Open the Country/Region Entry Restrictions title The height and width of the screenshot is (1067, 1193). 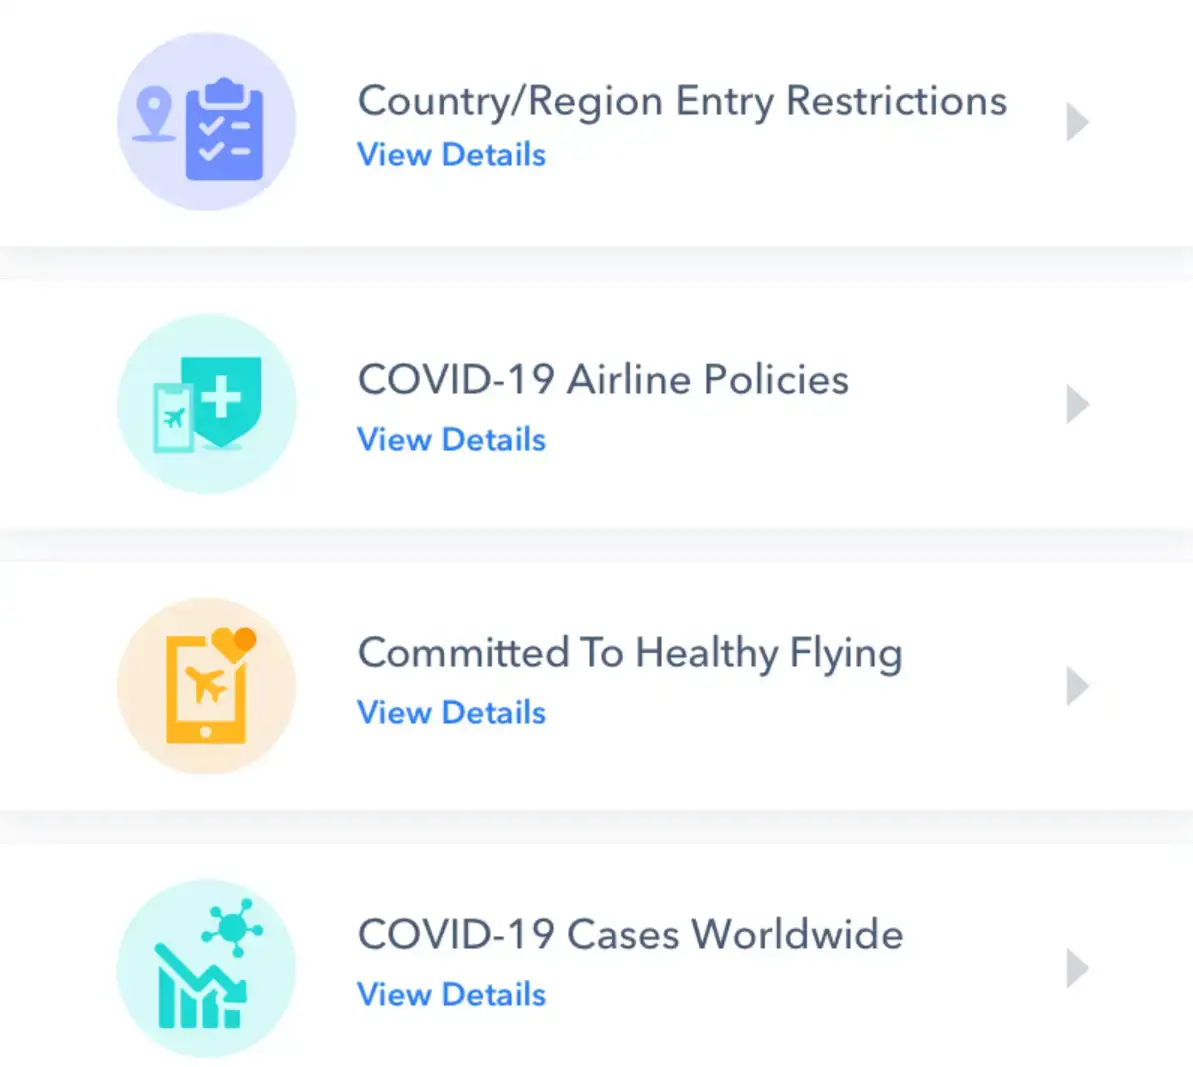coord(682,102)
